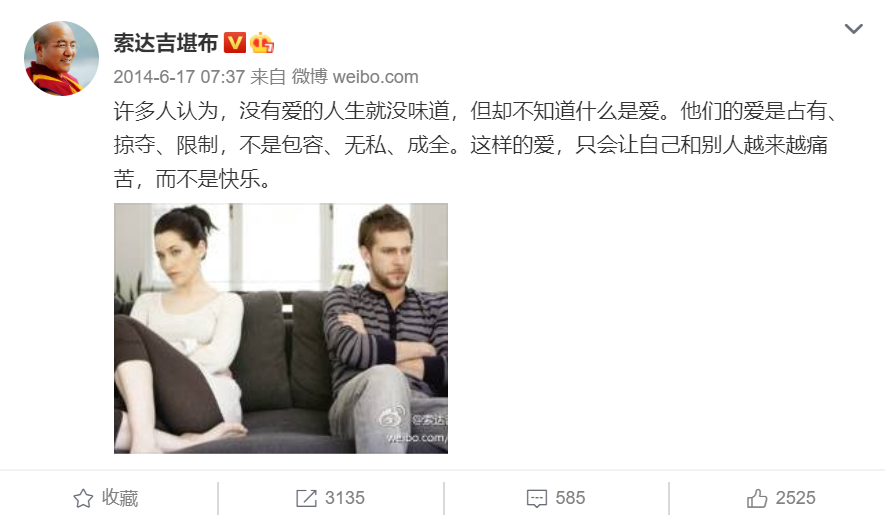The image size is (885, 519).
Task: Click the post text paragraph
Action: click(474, 145)
